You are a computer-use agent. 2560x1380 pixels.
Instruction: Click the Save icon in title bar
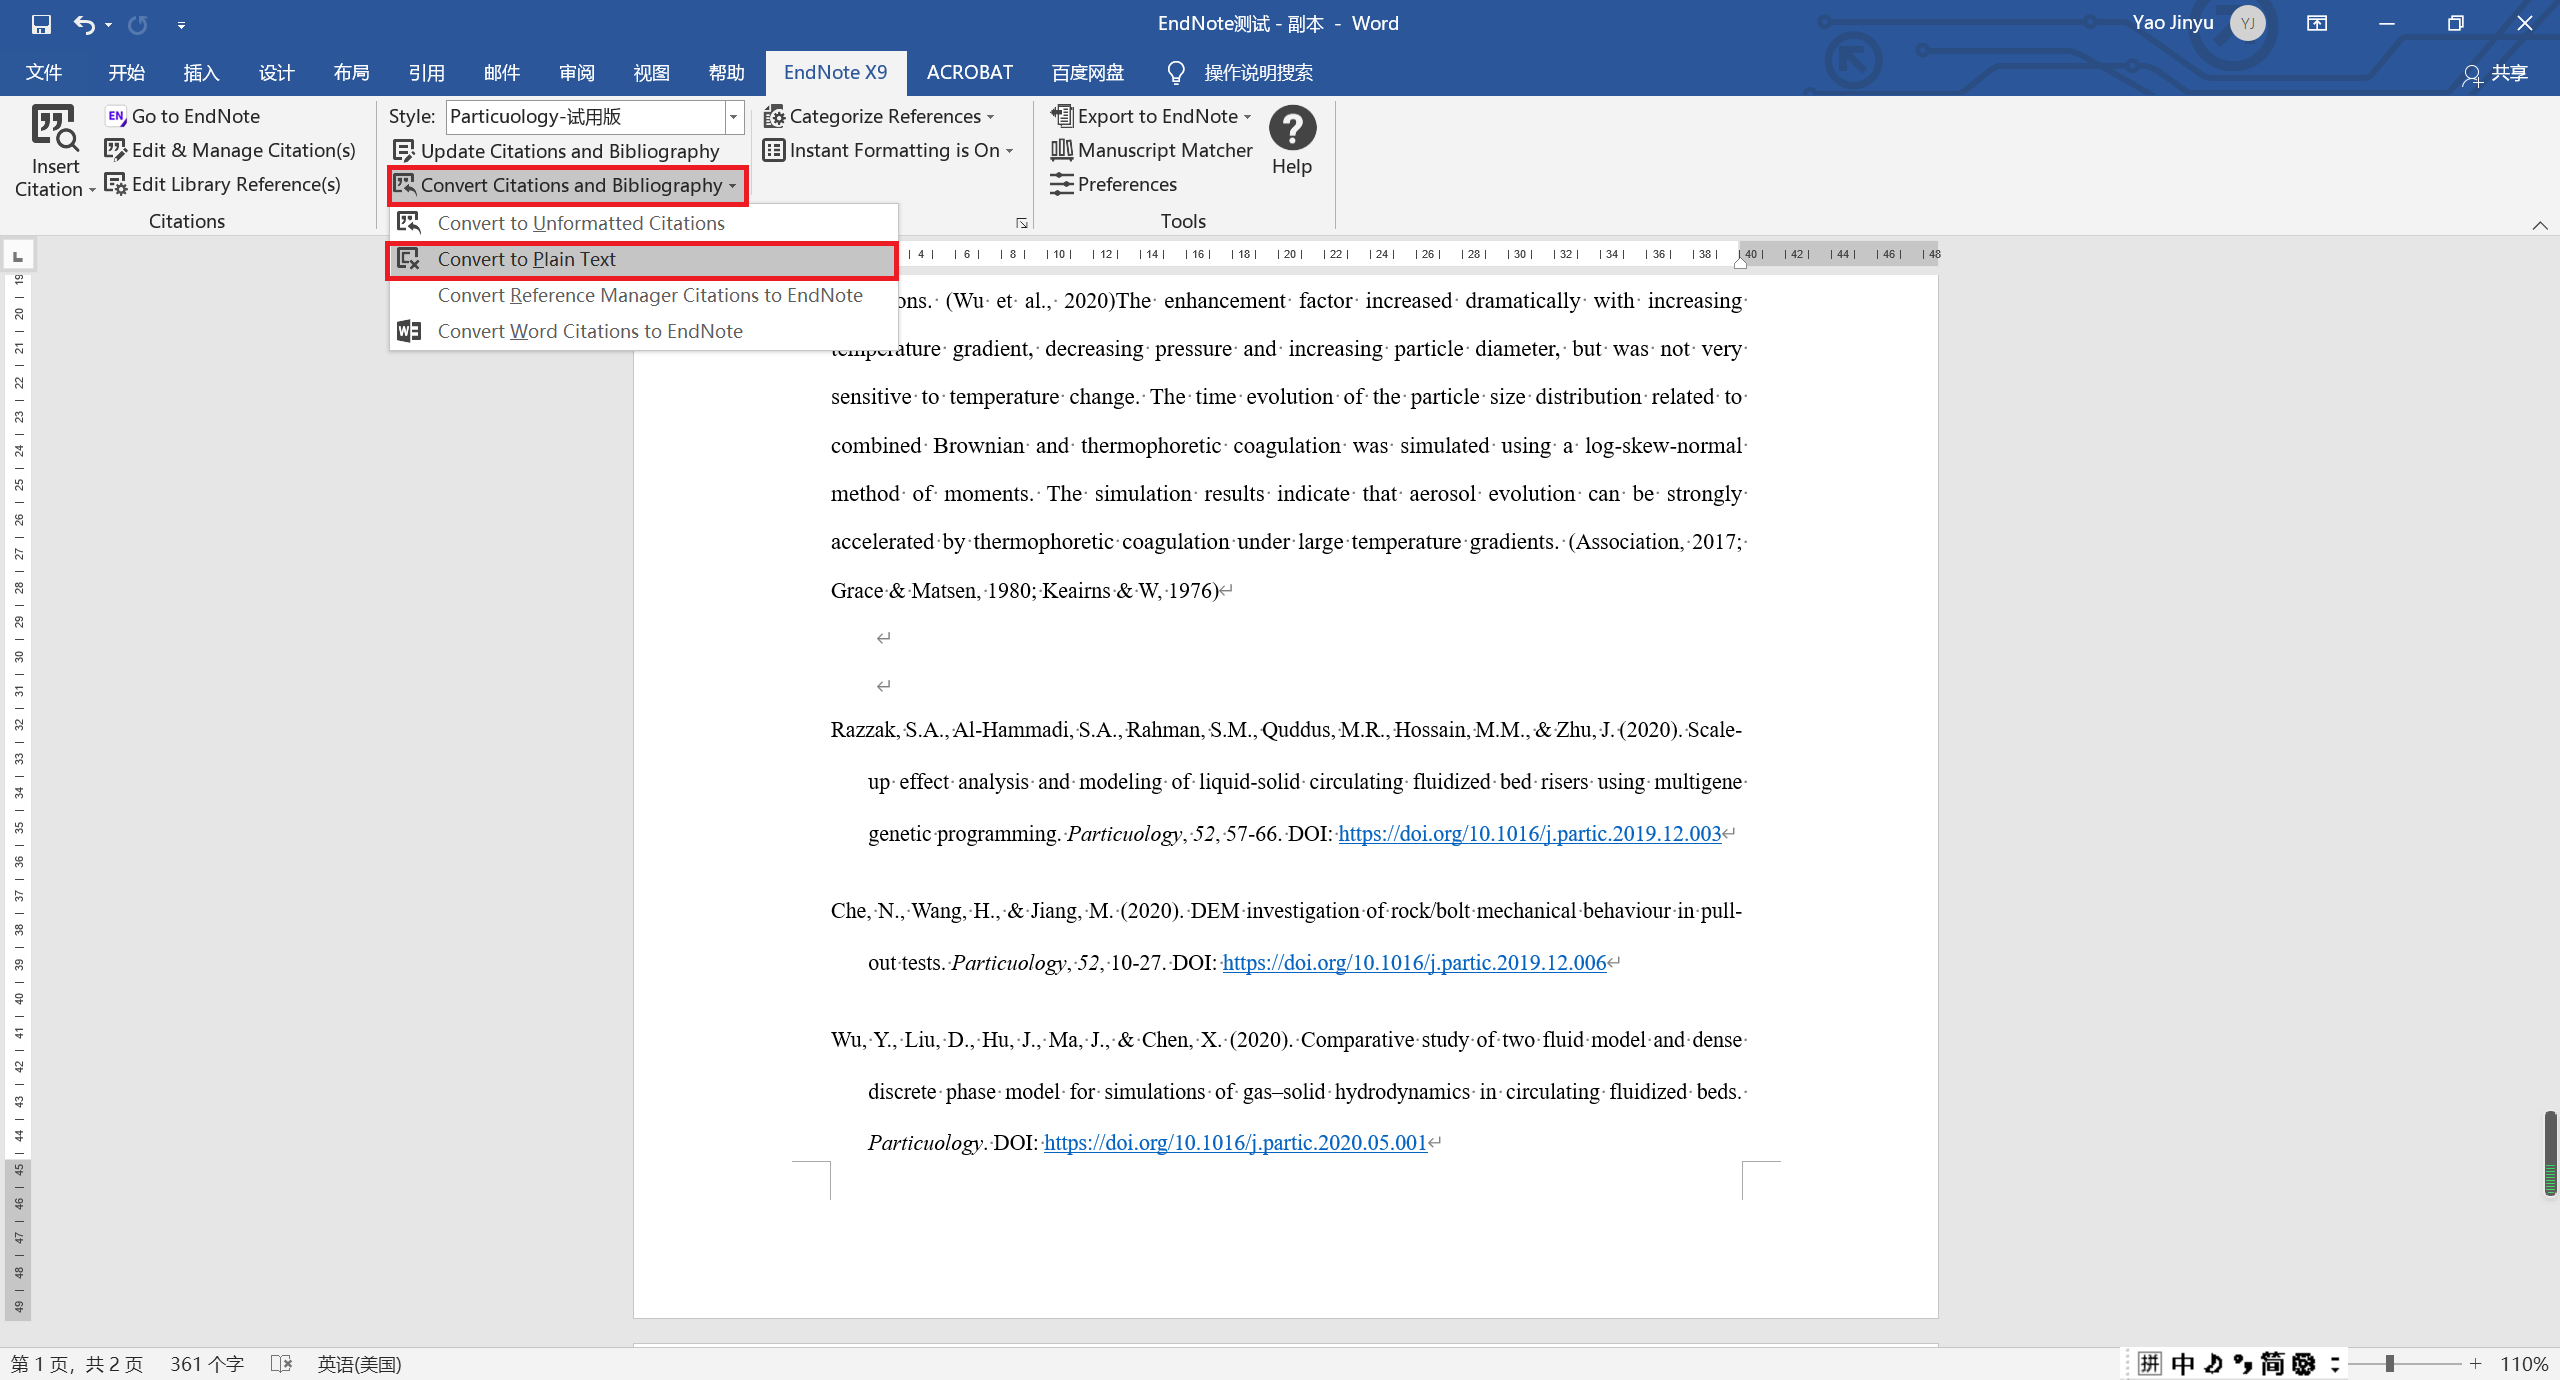click(x=41, y=24)
